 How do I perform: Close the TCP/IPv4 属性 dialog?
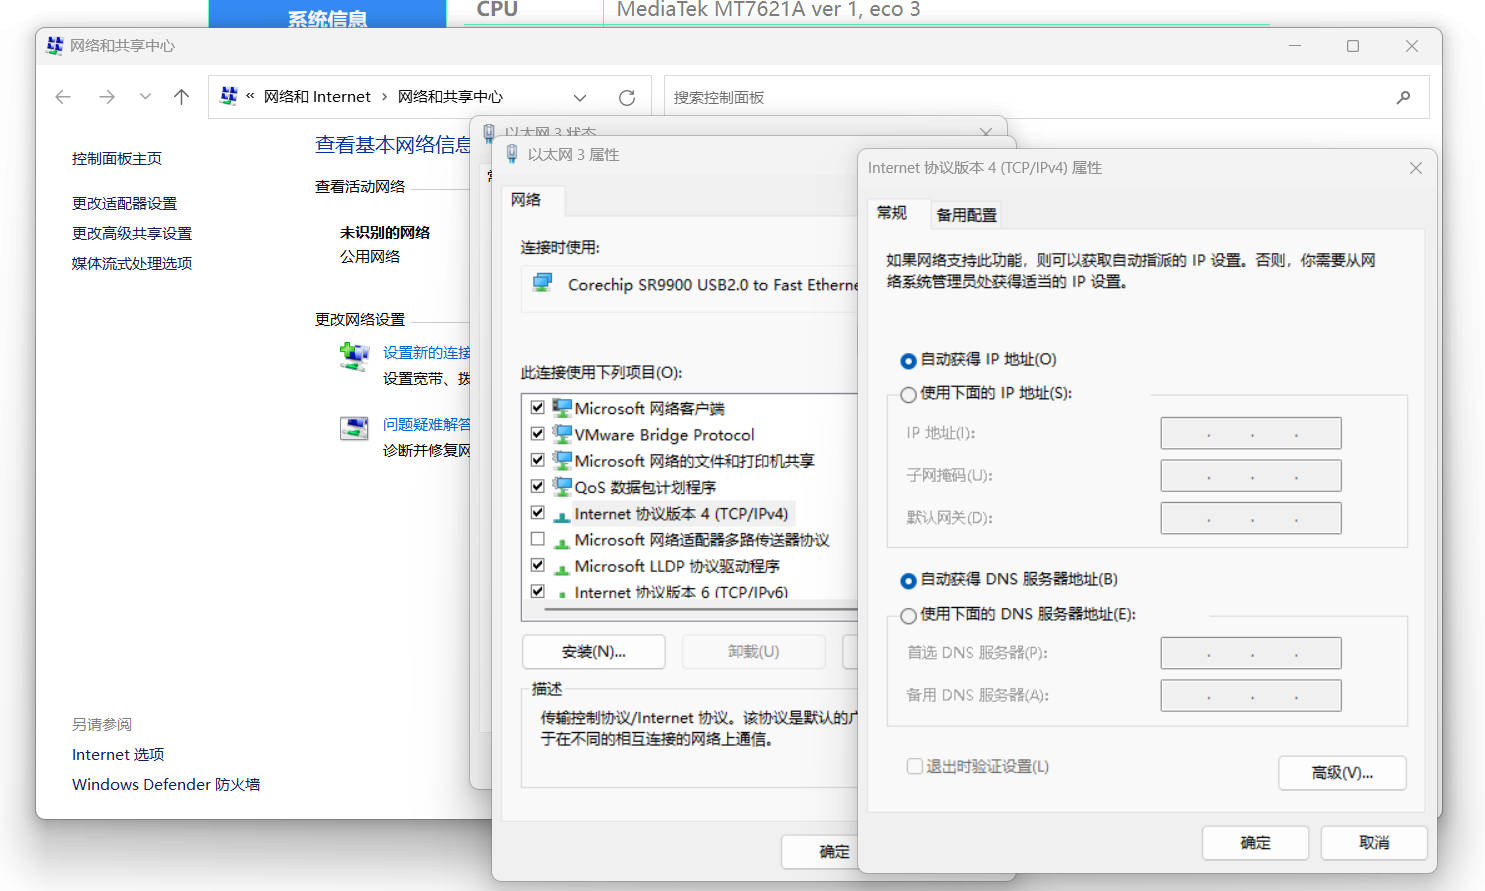coord(1416,168)
